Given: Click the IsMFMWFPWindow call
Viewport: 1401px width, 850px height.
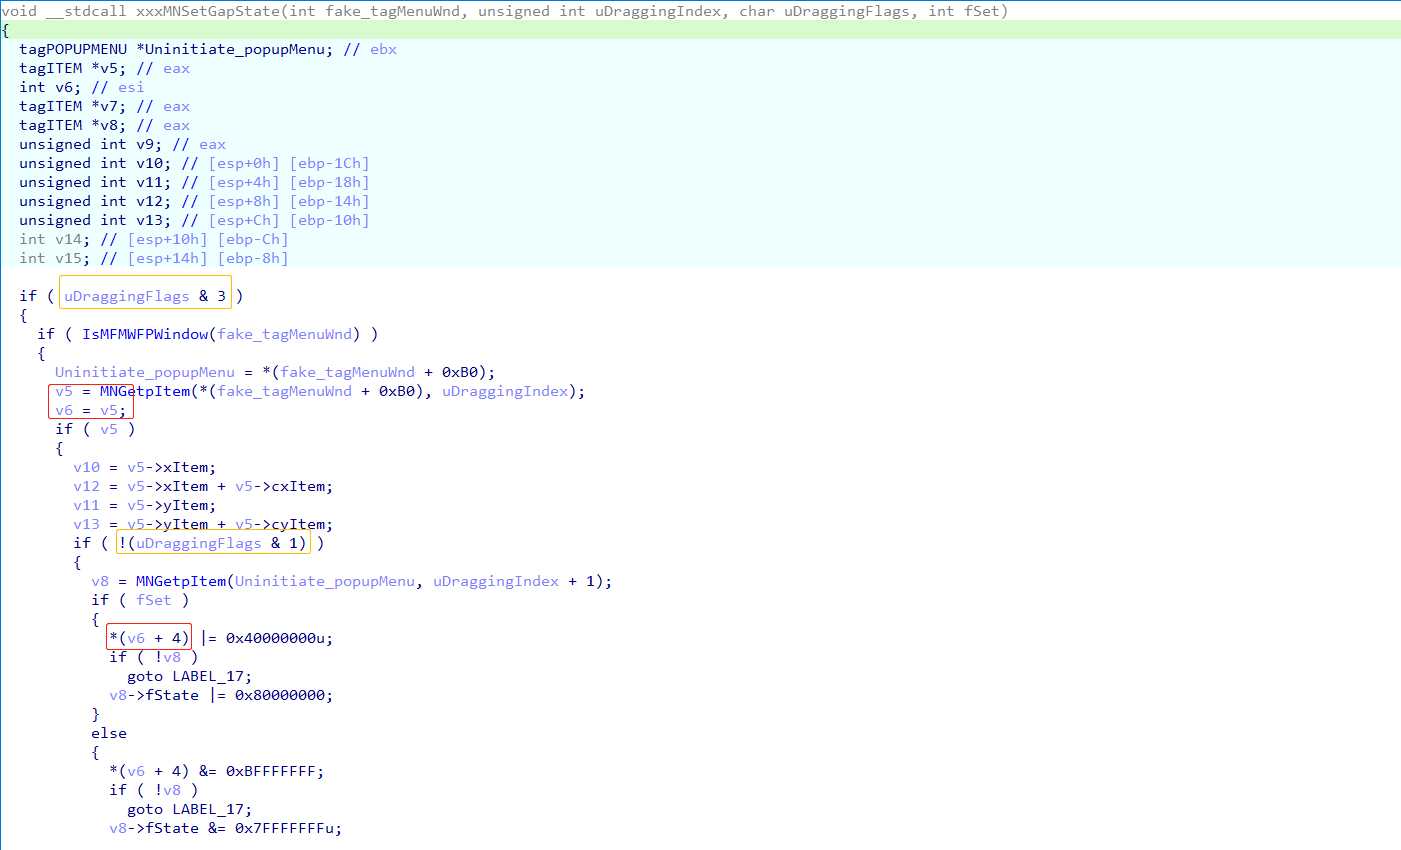Looking at the screenshot, I should tap(145, 334).
